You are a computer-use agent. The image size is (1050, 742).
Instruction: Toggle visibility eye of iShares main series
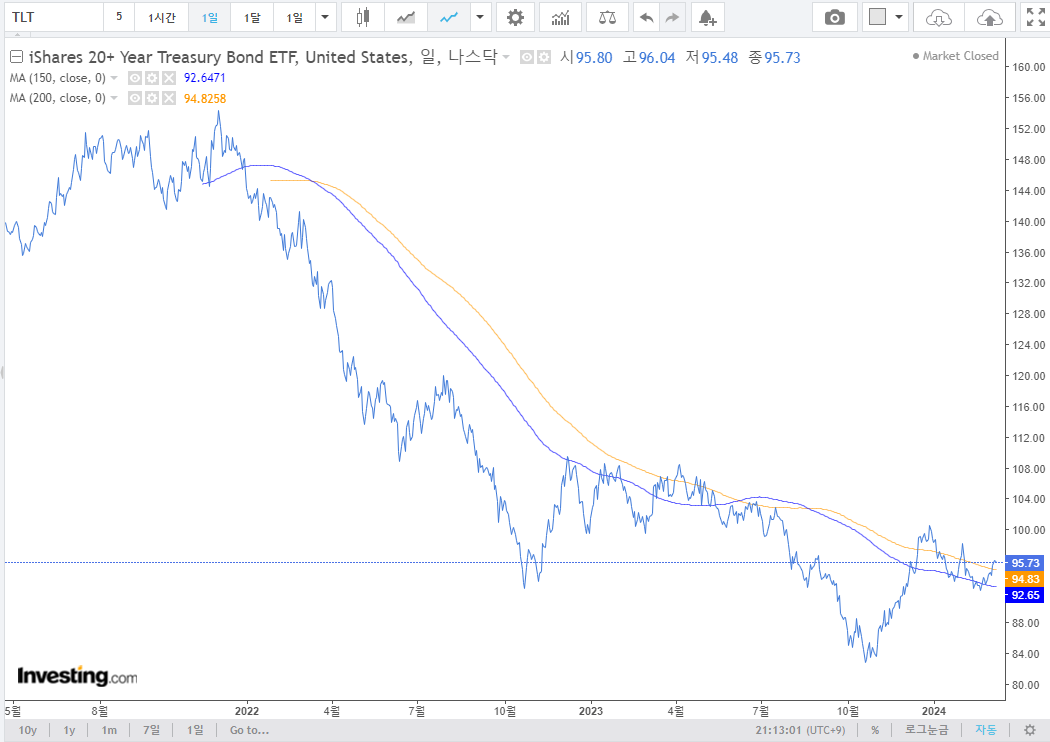point(527,58)
